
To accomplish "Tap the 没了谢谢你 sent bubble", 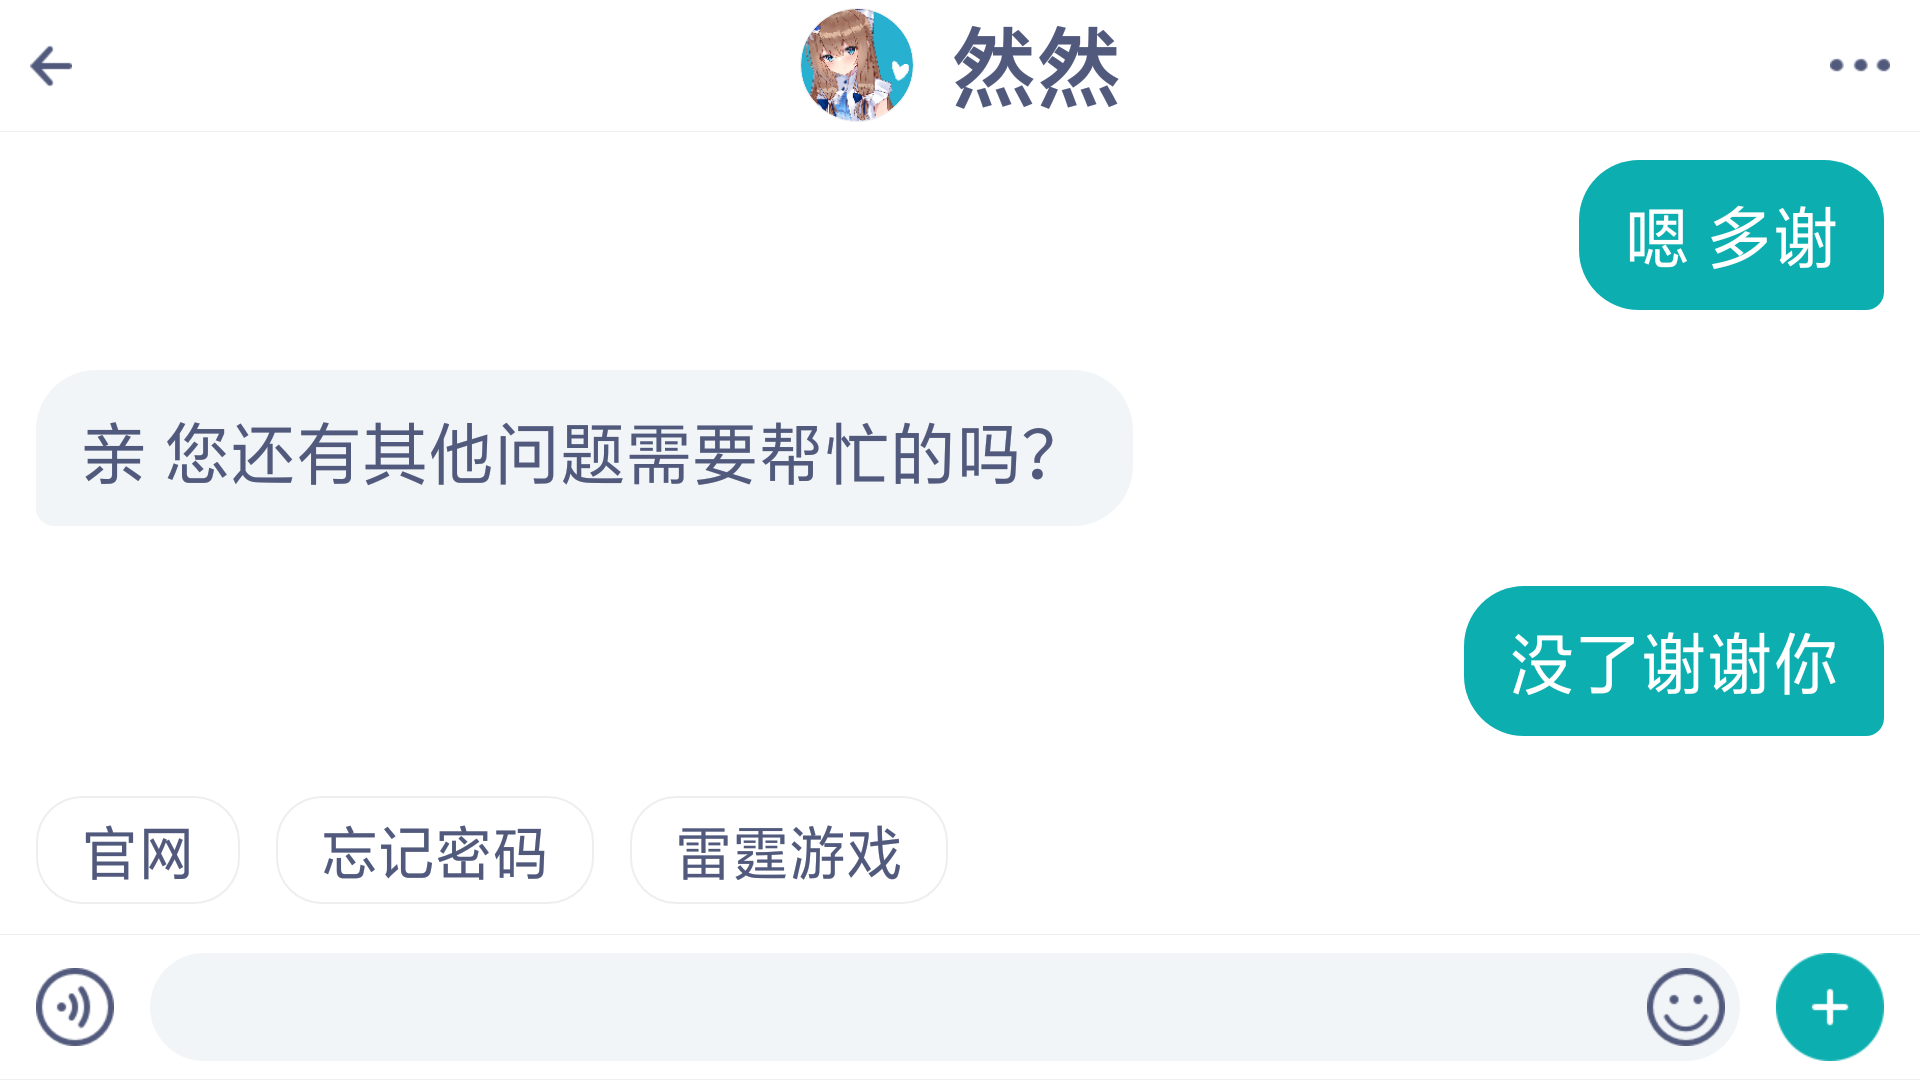I will 1673,661.
